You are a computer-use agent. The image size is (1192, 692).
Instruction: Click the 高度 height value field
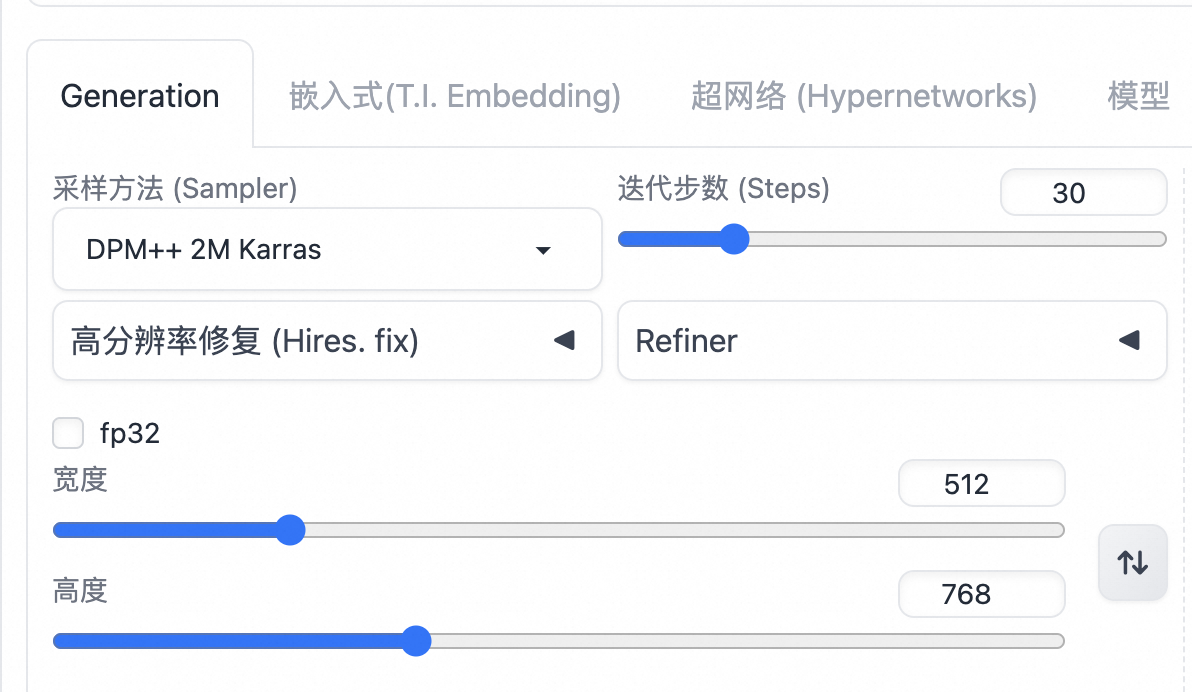(981, 595)
